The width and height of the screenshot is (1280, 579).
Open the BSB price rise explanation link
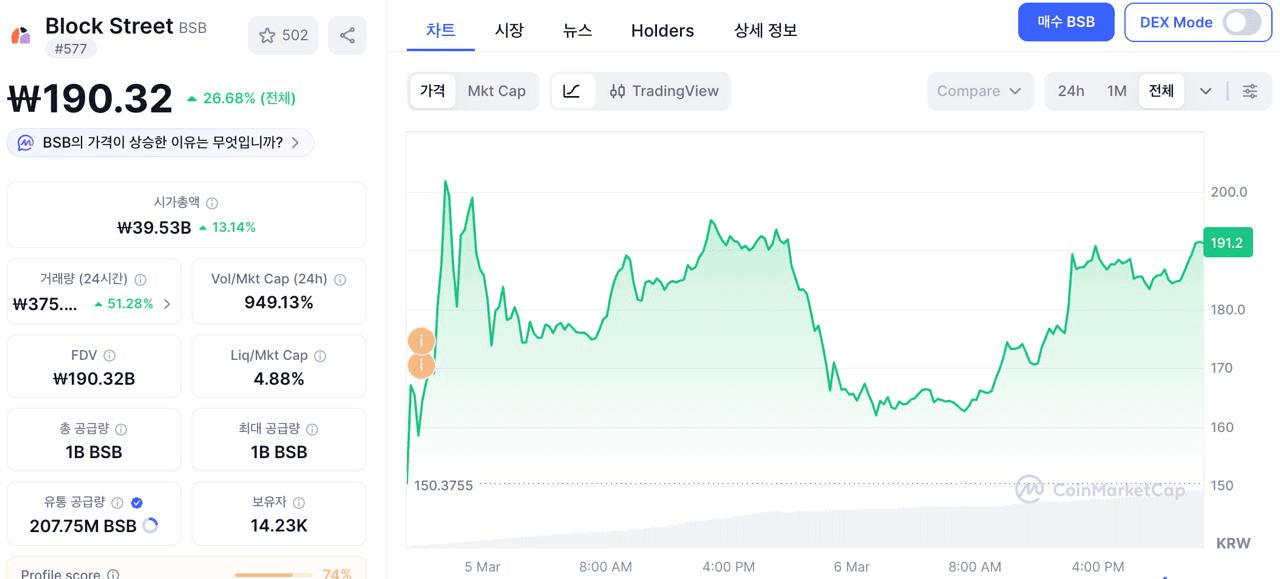click(x=161, y=143)
